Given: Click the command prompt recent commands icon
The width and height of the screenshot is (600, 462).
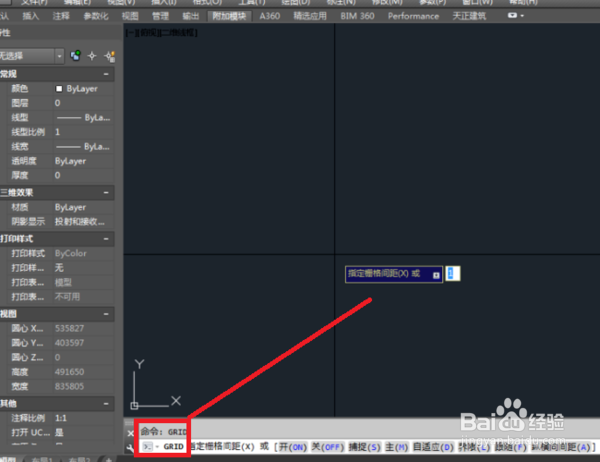Looking at the screenshot, I should pos(148,447).
